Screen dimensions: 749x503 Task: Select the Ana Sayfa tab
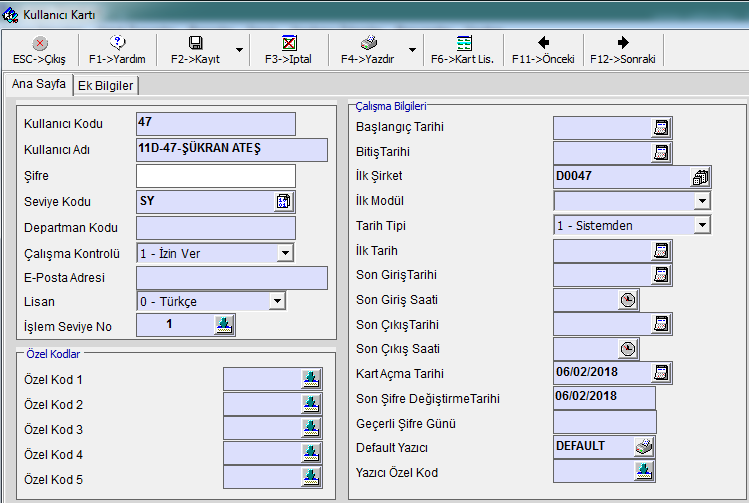click(x=39, y=85)
